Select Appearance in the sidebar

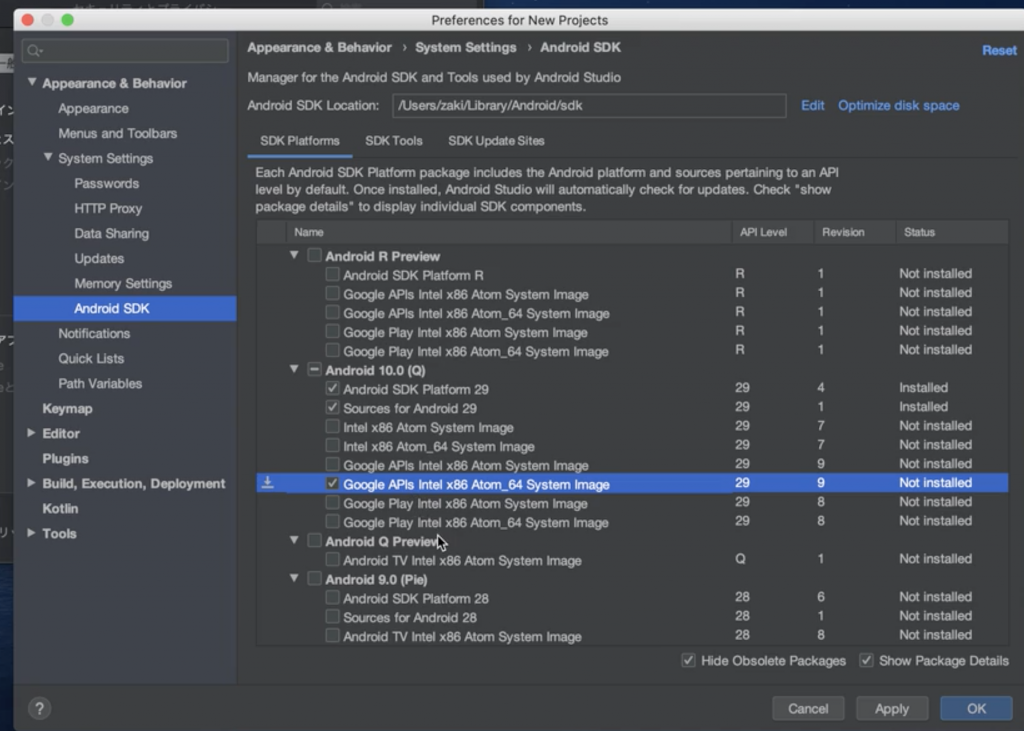pyautogui.click(x=93, y=108)
